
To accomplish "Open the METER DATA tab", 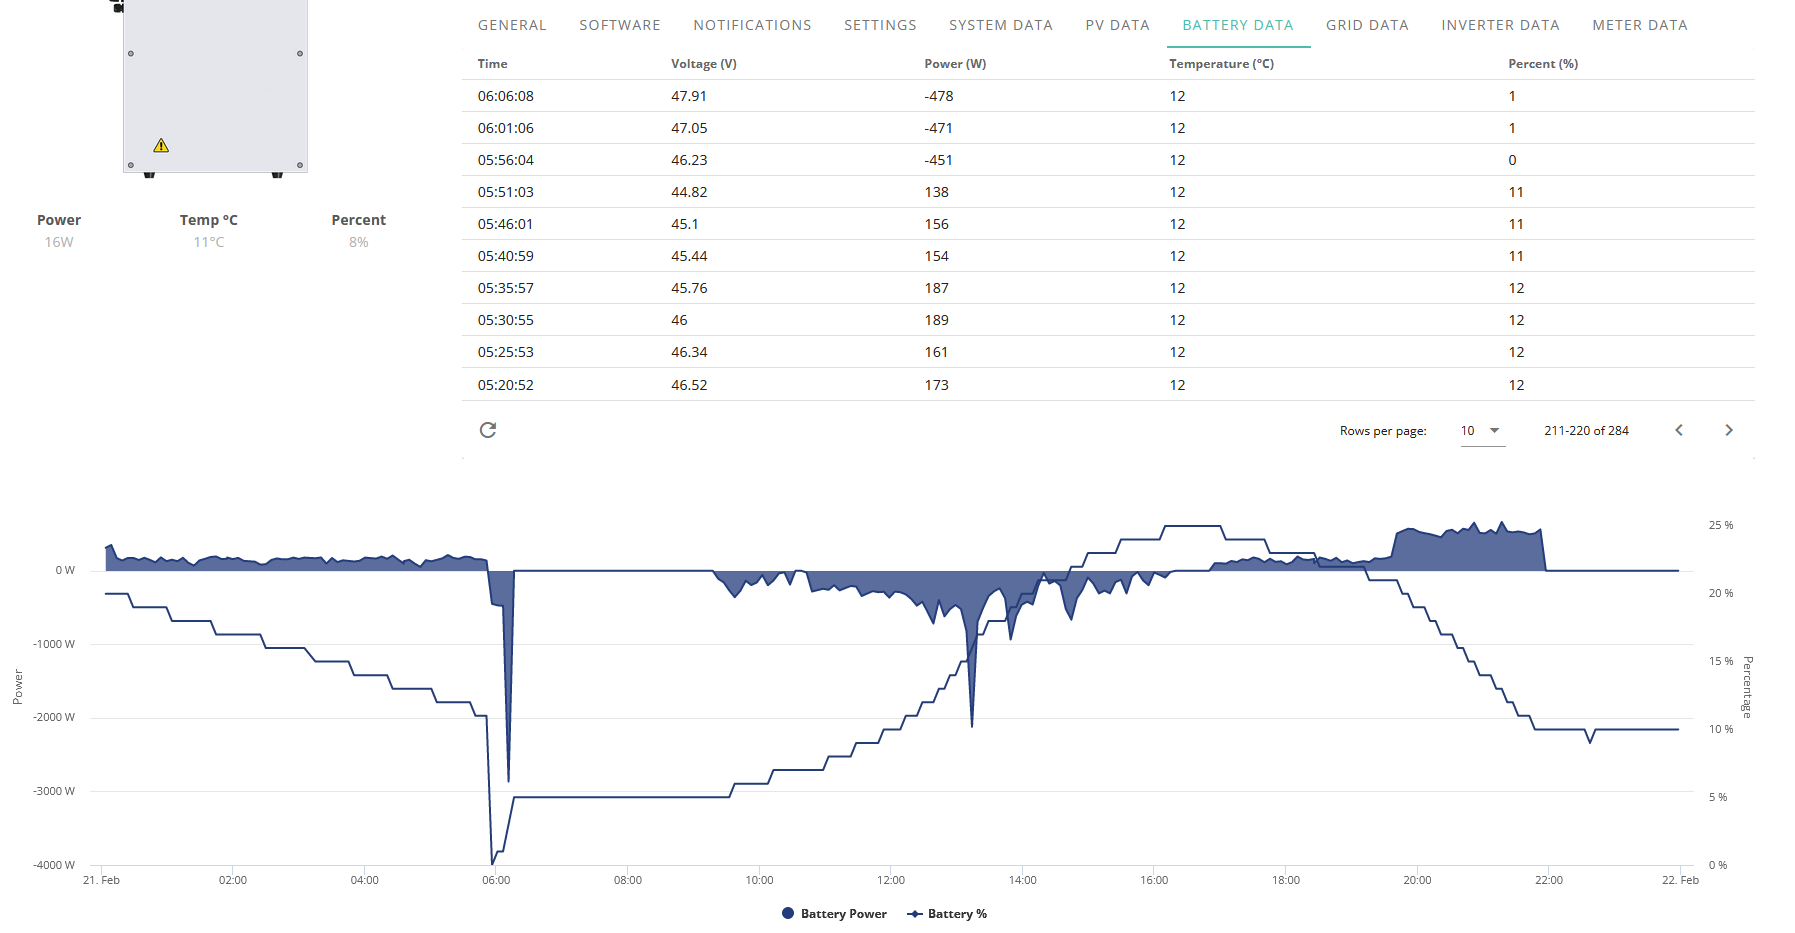I will click(1640, 25).
